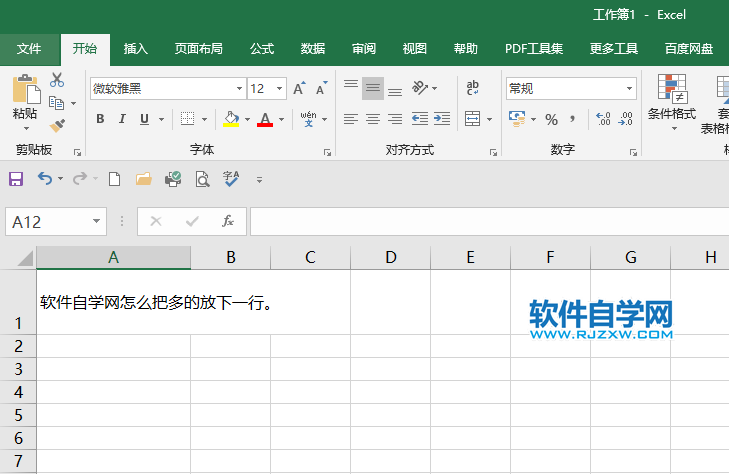Open font settings dialog launcher
This screenshot has width=729, height=474.
pyautogui.click(x=327, y=152)
